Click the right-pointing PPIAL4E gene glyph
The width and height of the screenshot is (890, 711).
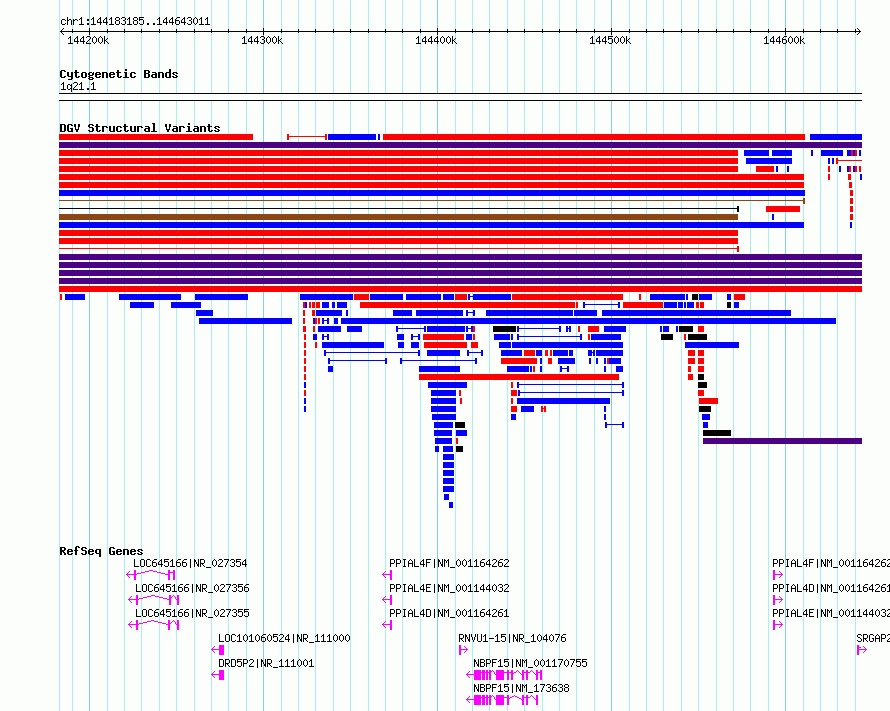coord(778,625)
